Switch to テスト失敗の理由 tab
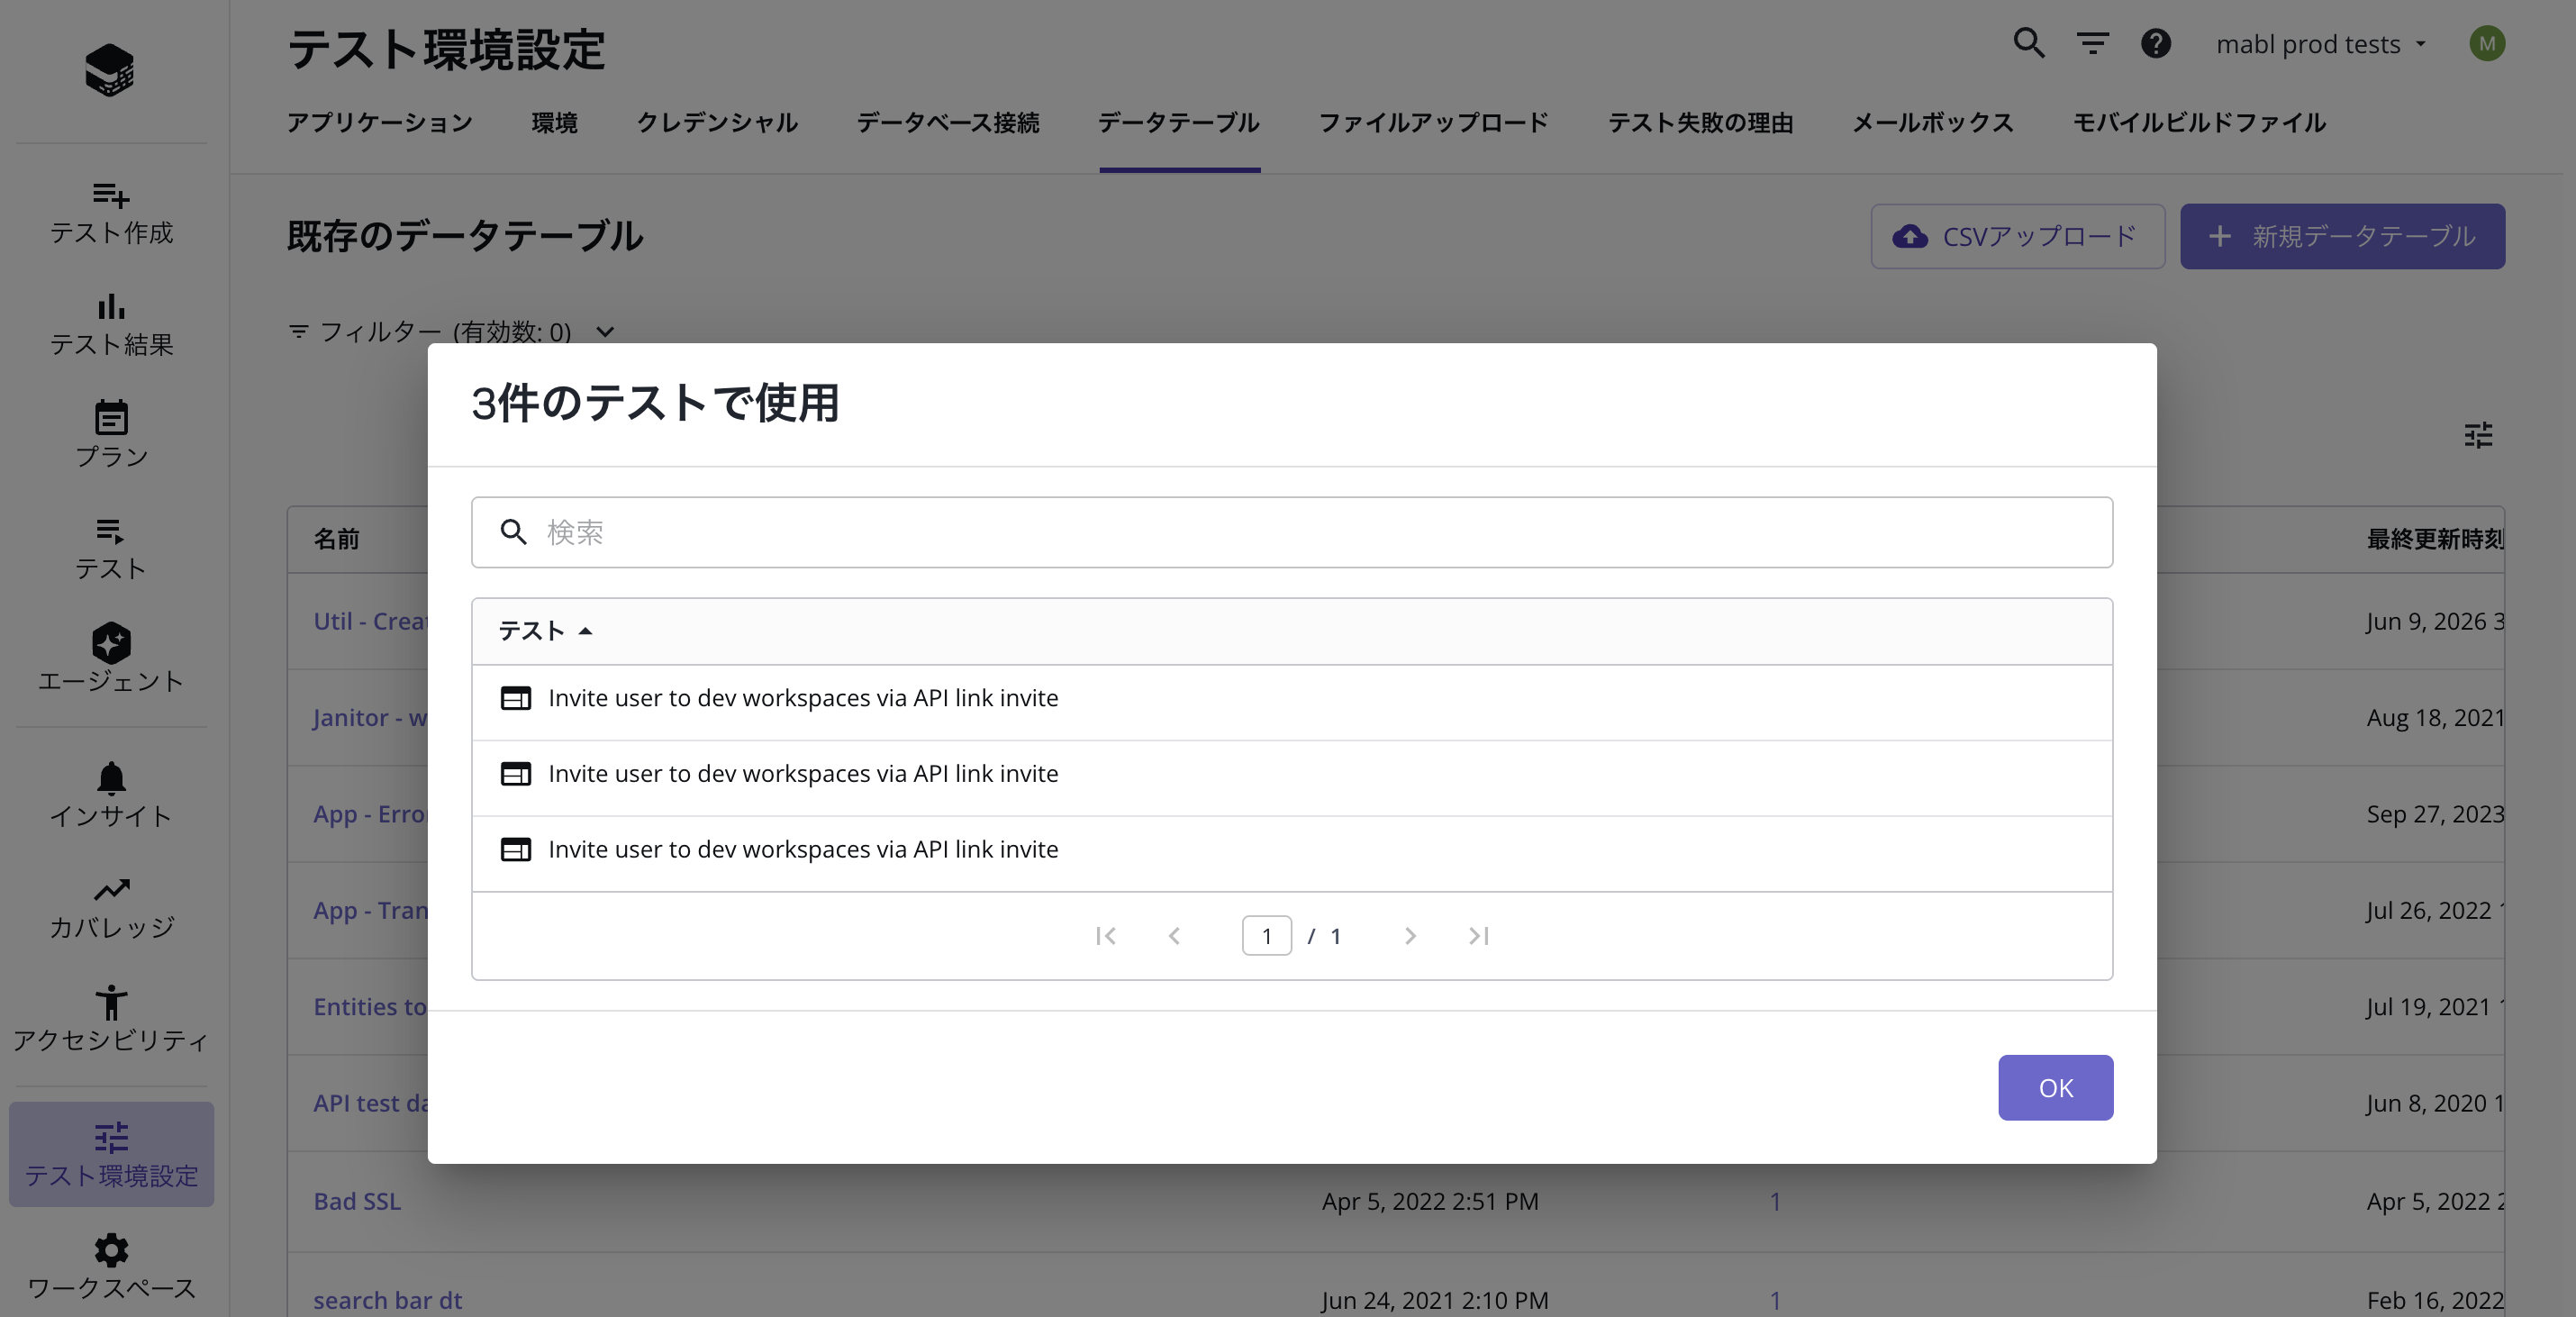2576x1317 pixels. [x=1701, y=123]
